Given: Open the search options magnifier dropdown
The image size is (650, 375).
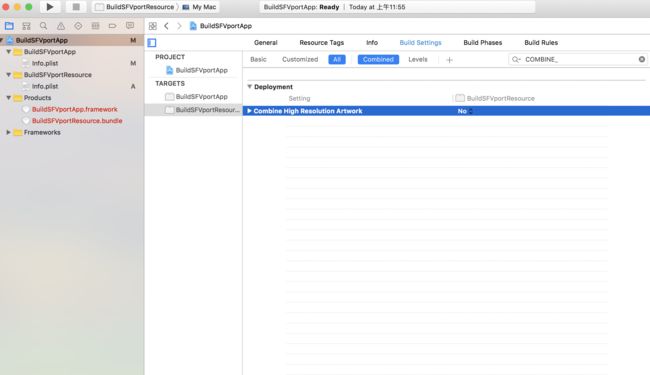Looking at the screenshot, I should [x=516, y=60].
